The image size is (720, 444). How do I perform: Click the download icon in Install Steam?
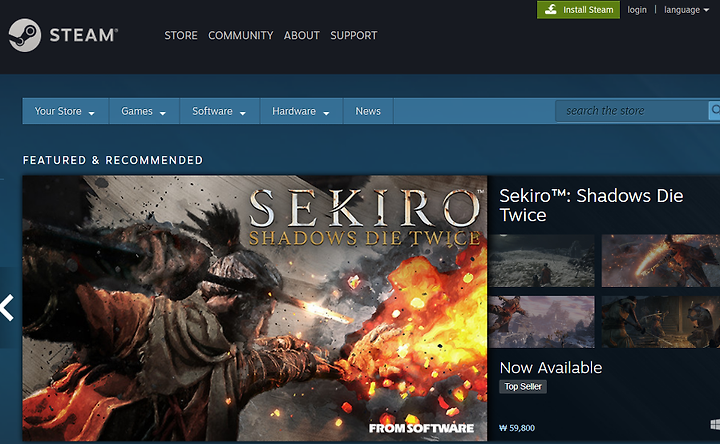click(x=551, y=9)
